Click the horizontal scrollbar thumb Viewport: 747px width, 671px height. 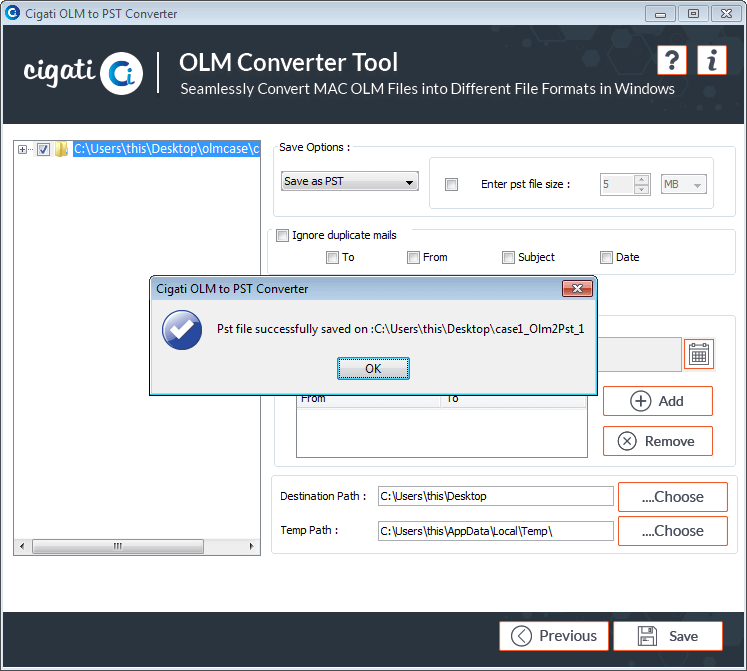118,546
